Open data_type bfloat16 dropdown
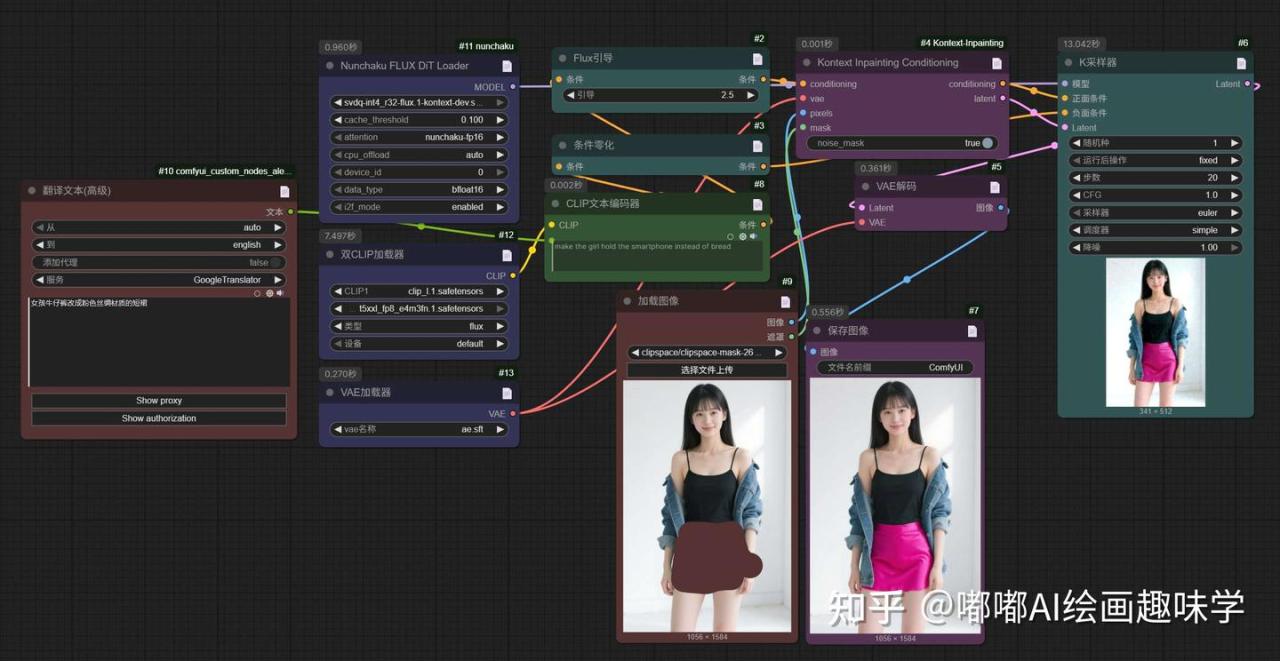This screenshot has width=1280, height=661. [x=419, y=189]
